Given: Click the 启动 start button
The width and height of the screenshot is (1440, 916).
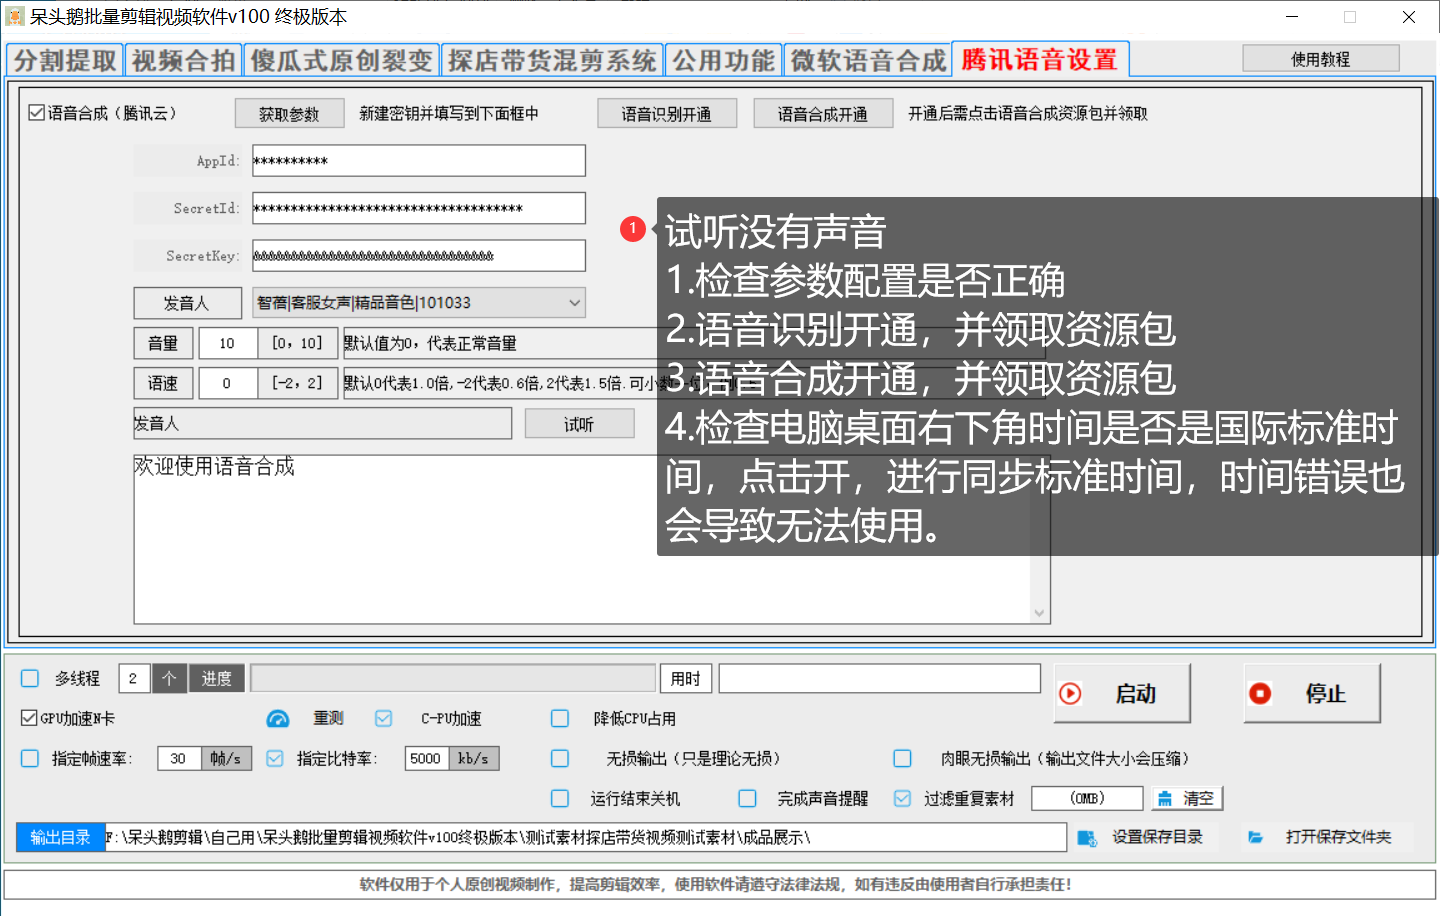Looking at the screenshot, I should click(x=1122, y=693).
